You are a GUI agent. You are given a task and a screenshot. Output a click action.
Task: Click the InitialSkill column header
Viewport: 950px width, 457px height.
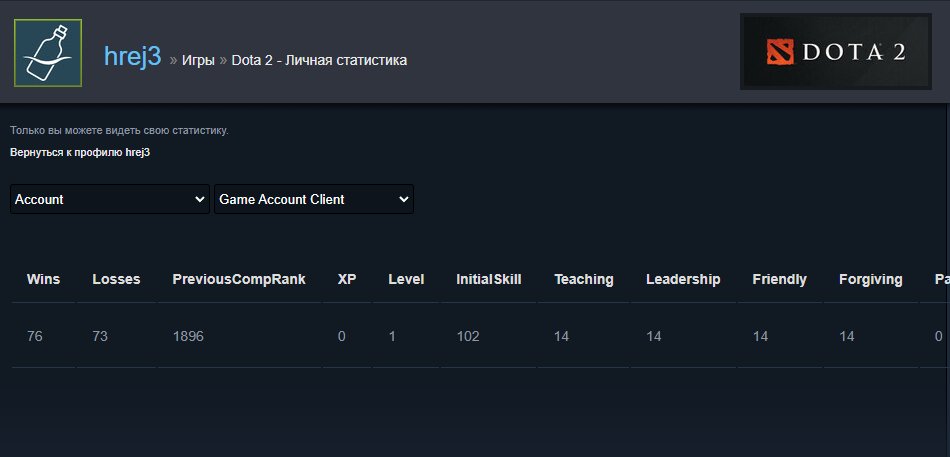pos(489,279)
